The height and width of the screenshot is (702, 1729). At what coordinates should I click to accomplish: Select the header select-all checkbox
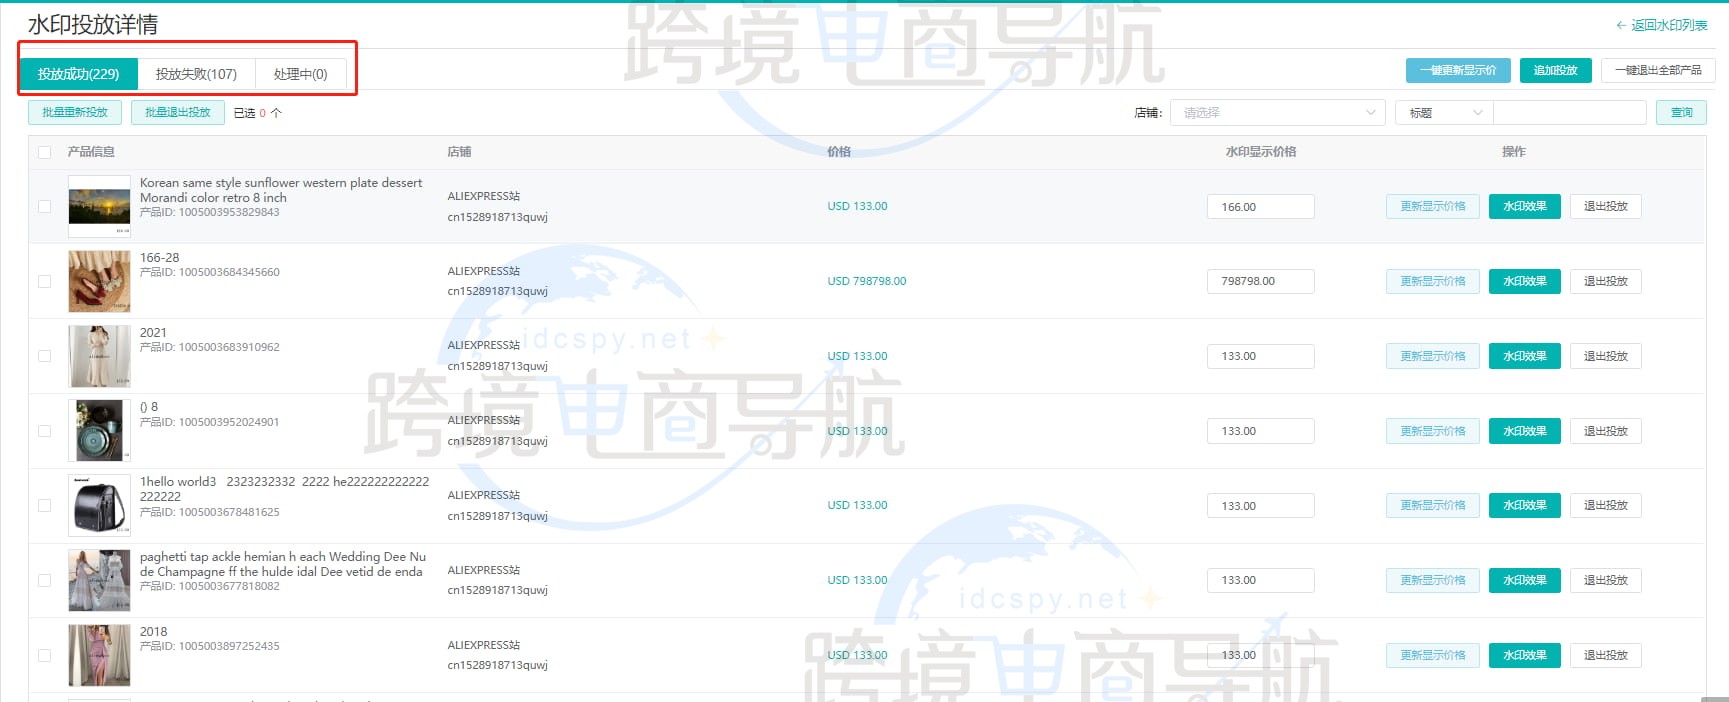tap(44, 152)
